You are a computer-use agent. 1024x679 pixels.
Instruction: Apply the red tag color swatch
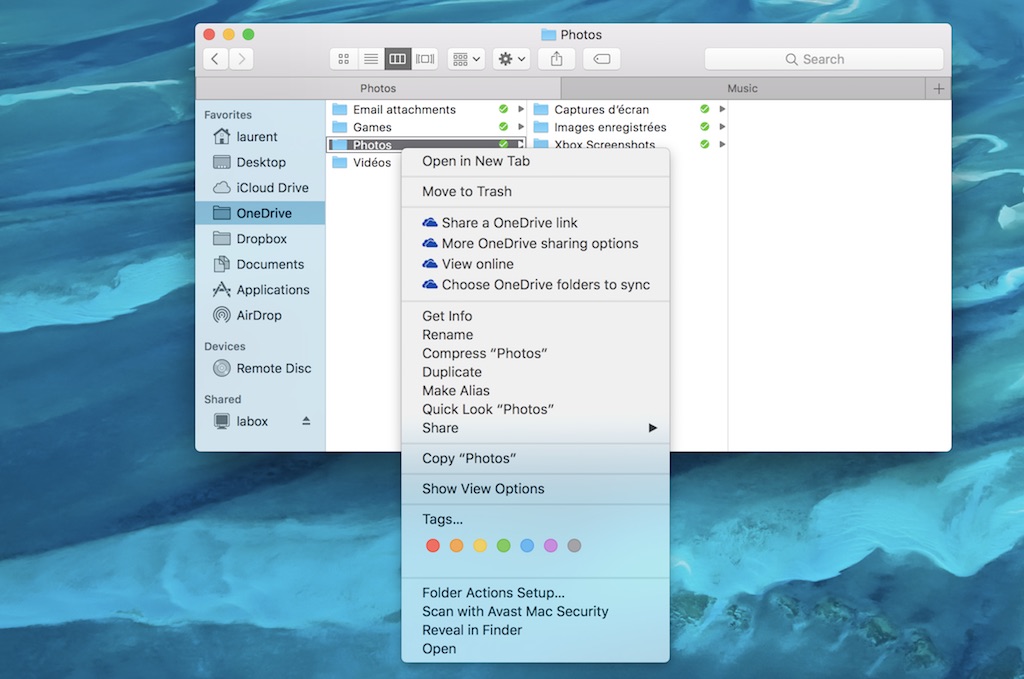(x=432, y=546)
